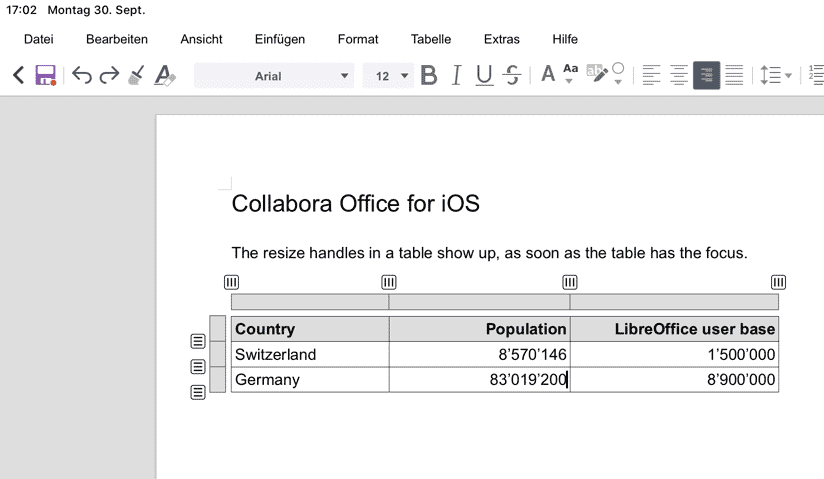Screen dimensions: 824x479
Task: Redo the last undone action
Action: coord(109,76)
